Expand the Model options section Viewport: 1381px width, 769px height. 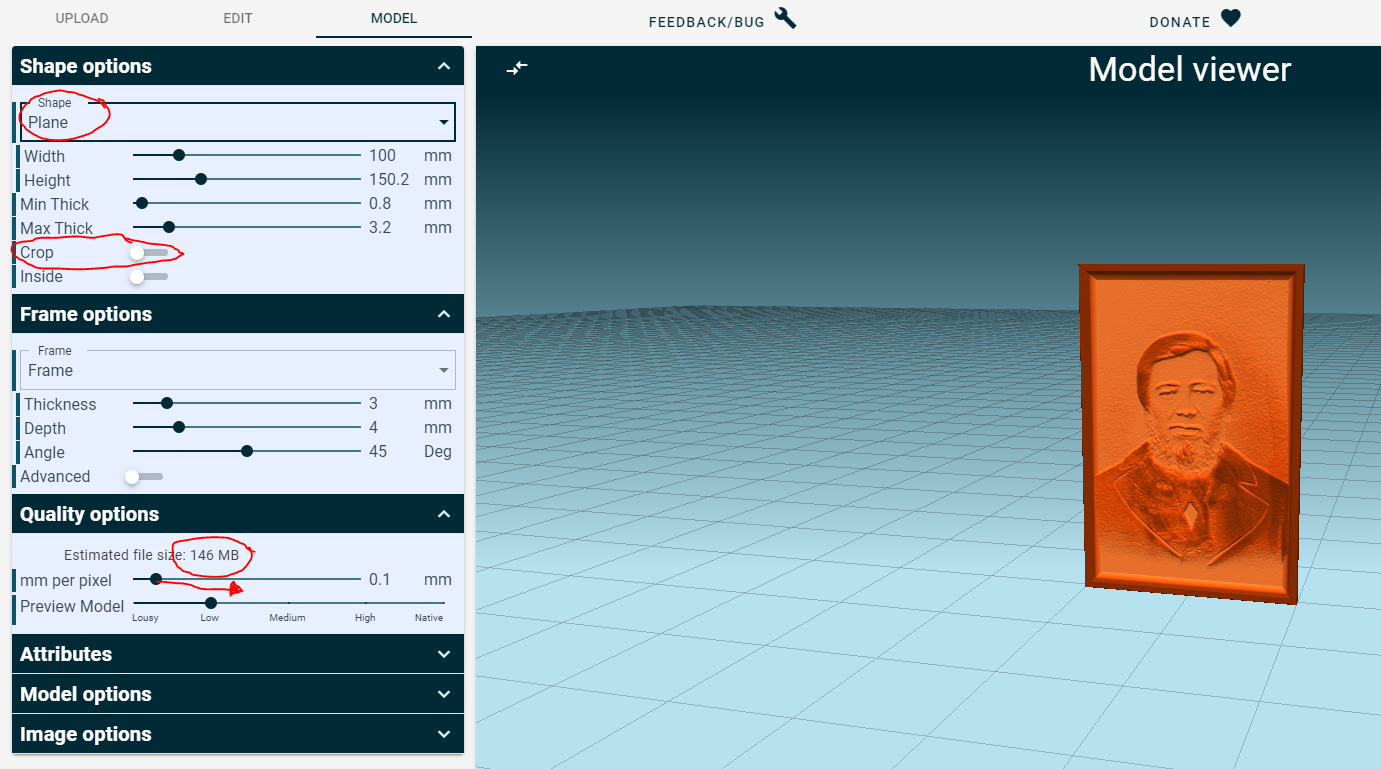pos(238,694)
